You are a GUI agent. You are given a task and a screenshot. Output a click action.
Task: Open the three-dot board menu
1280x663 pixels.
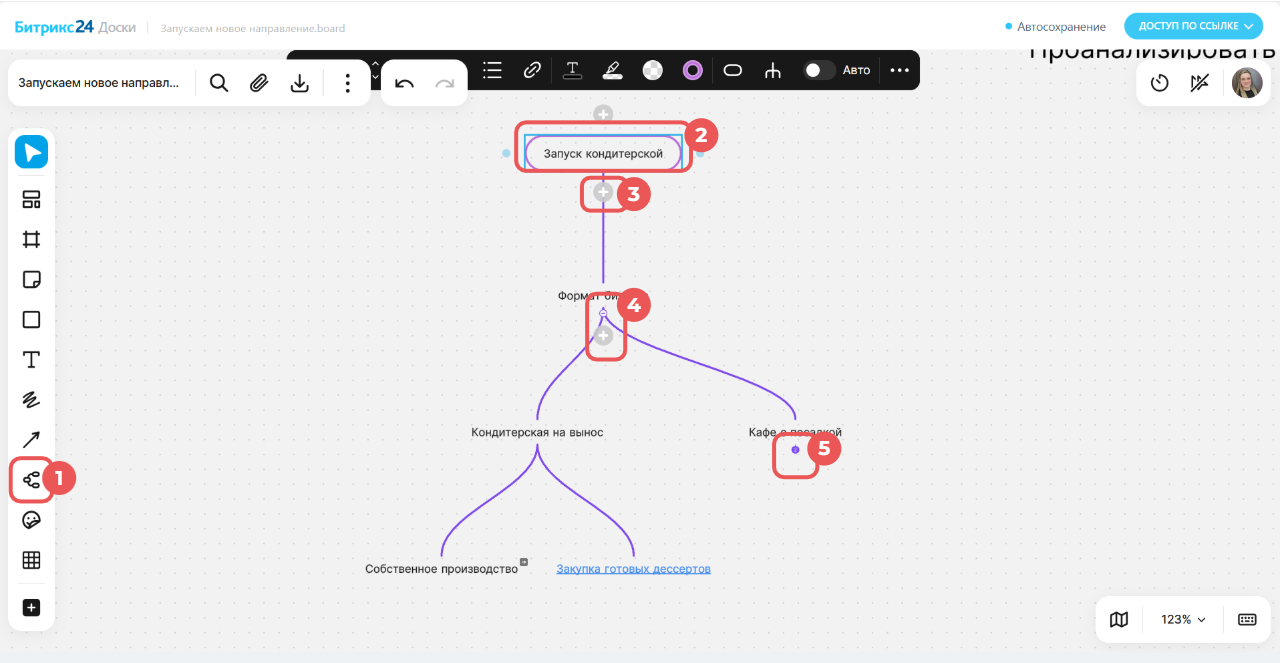click(x=348, y=83)
